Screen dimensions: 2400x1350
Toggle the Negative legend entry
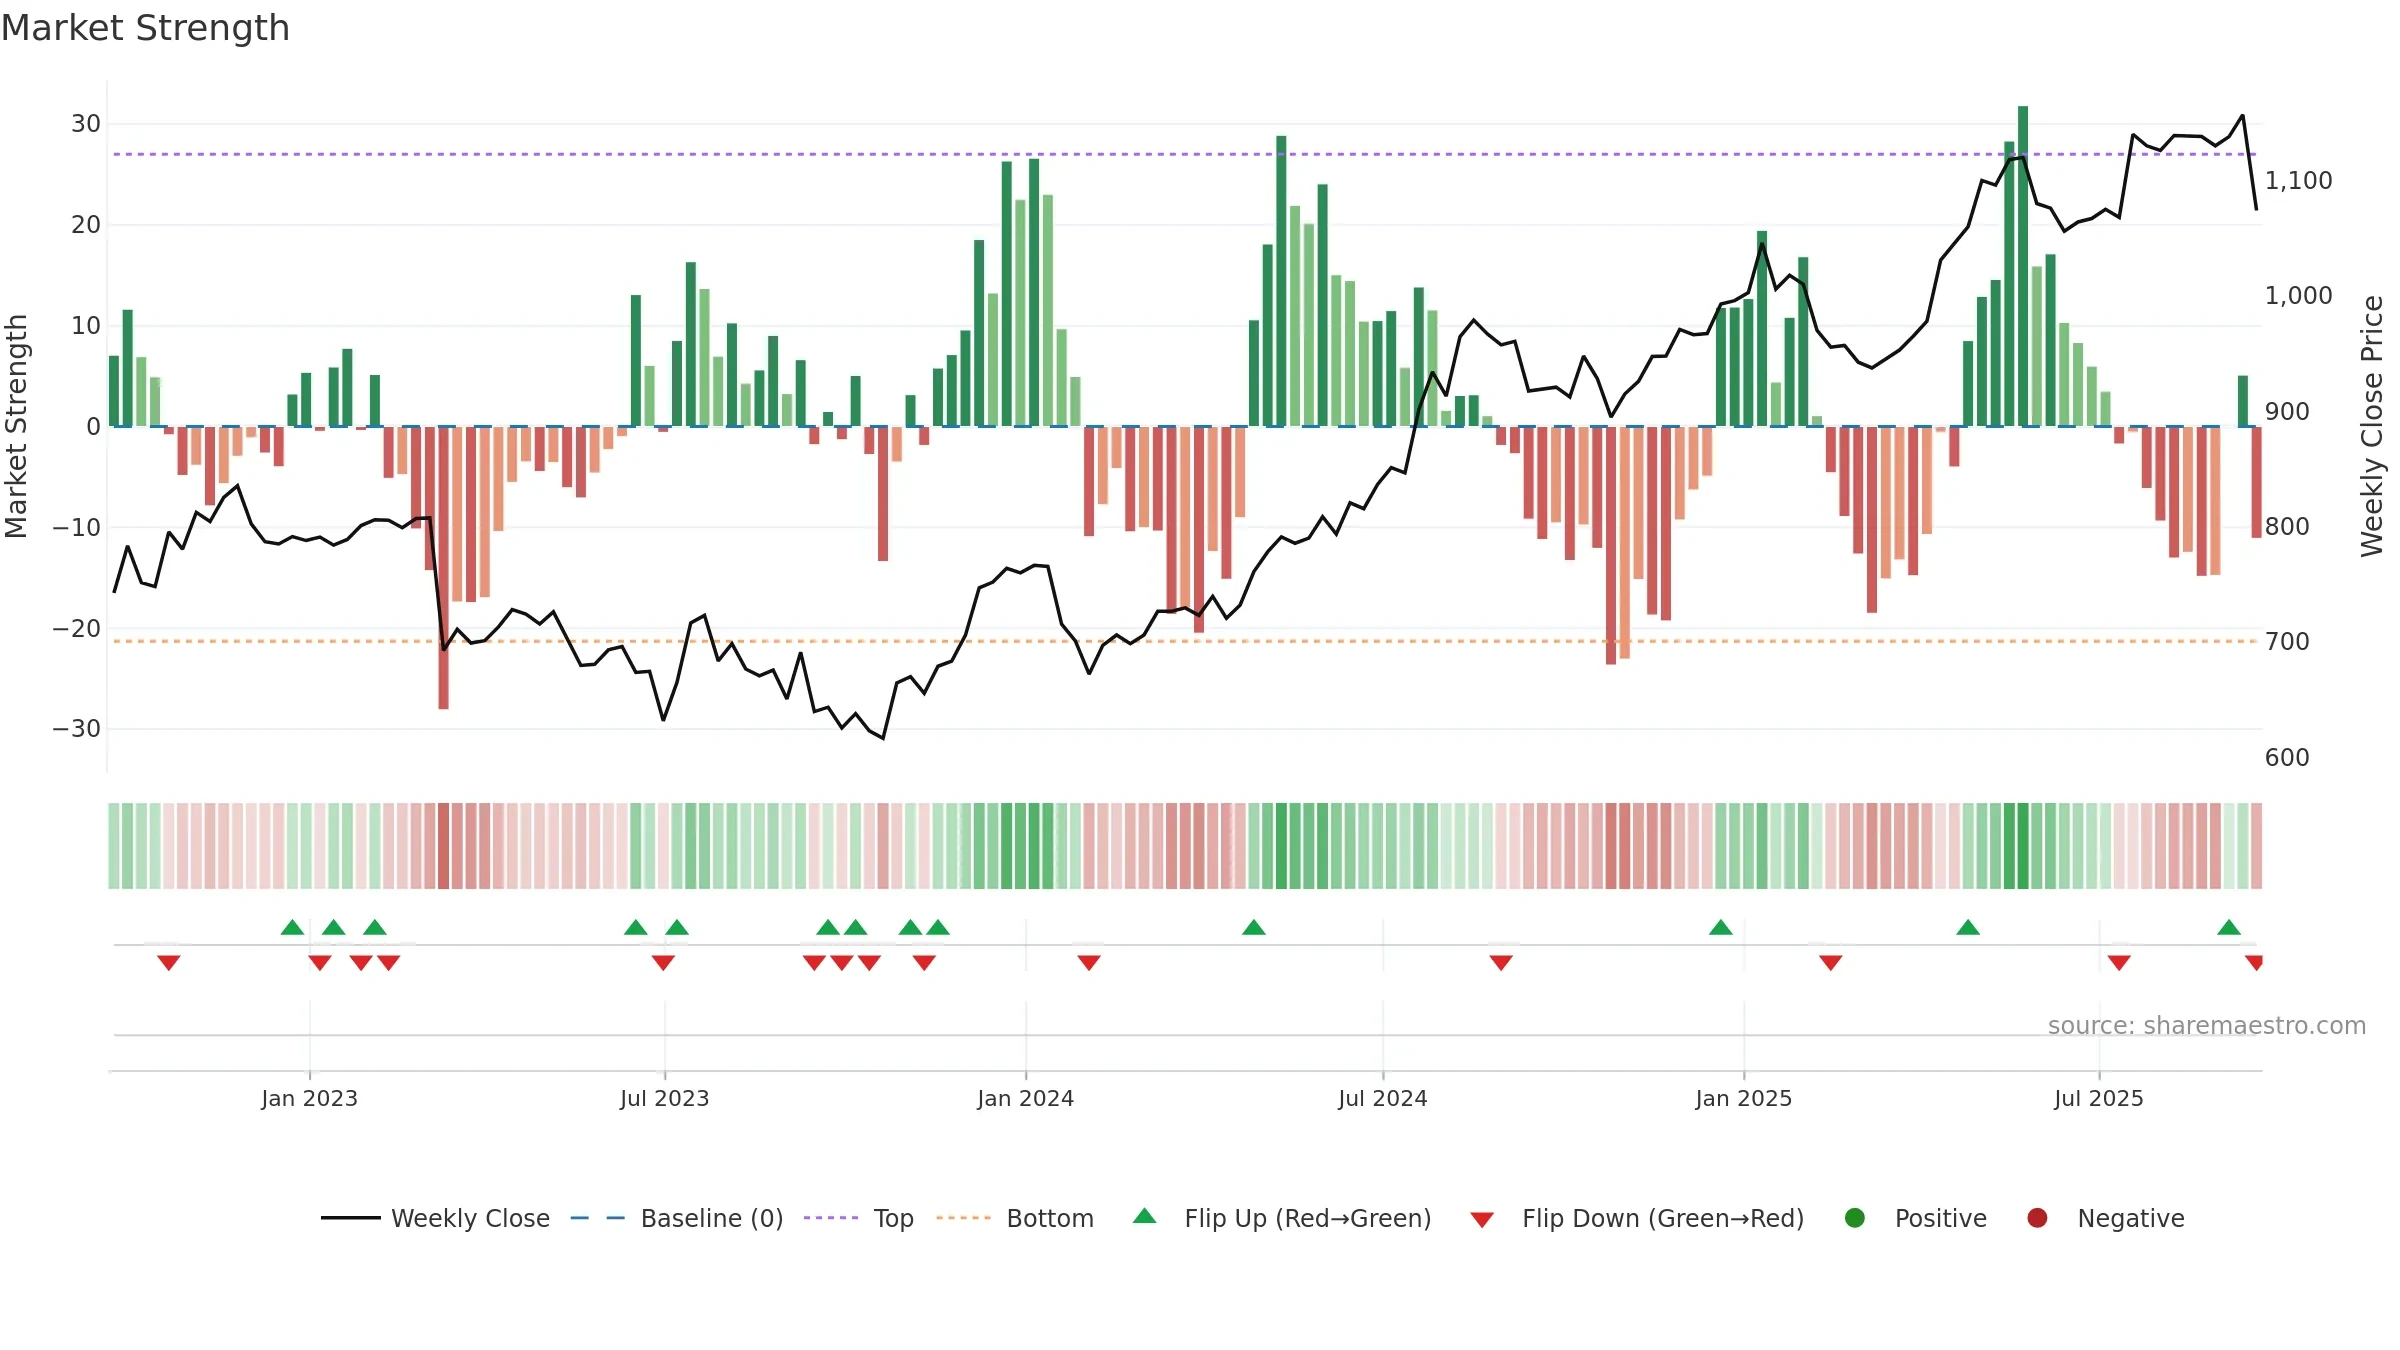(x=2105, y=1218)
